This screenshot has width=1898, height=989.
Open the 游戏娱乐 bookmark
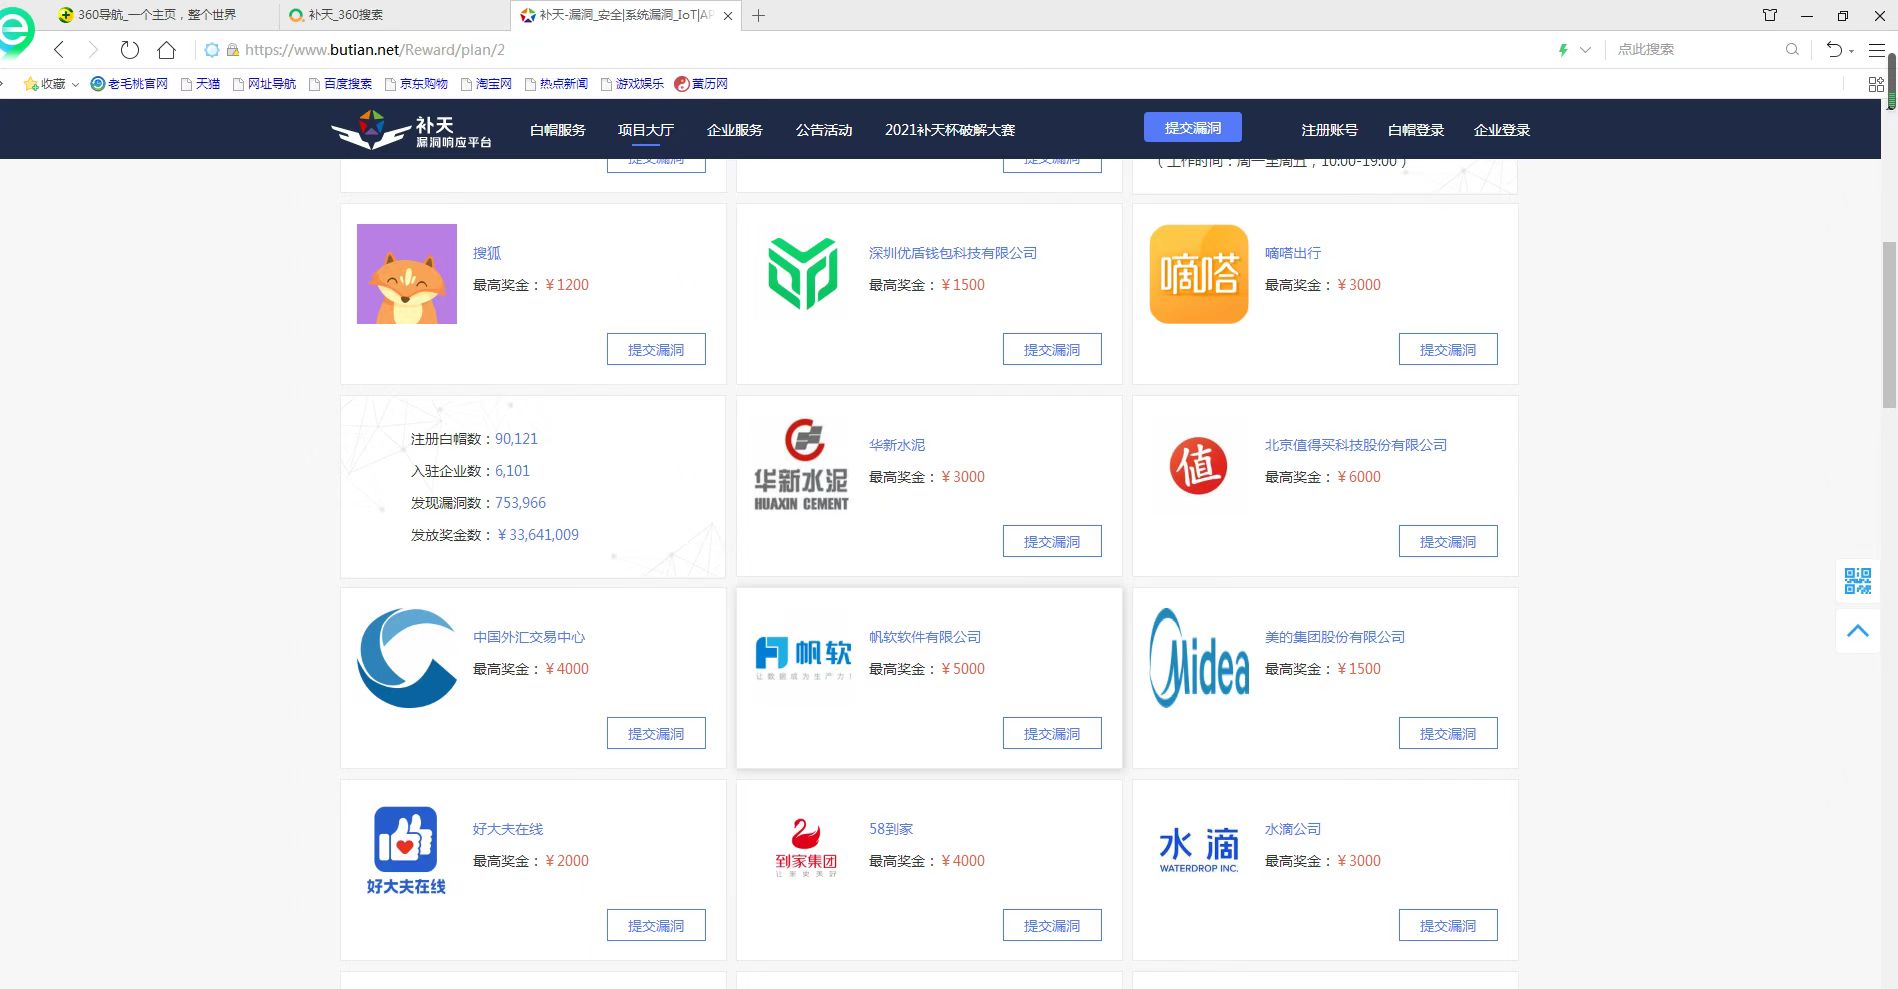coord(632,84)
